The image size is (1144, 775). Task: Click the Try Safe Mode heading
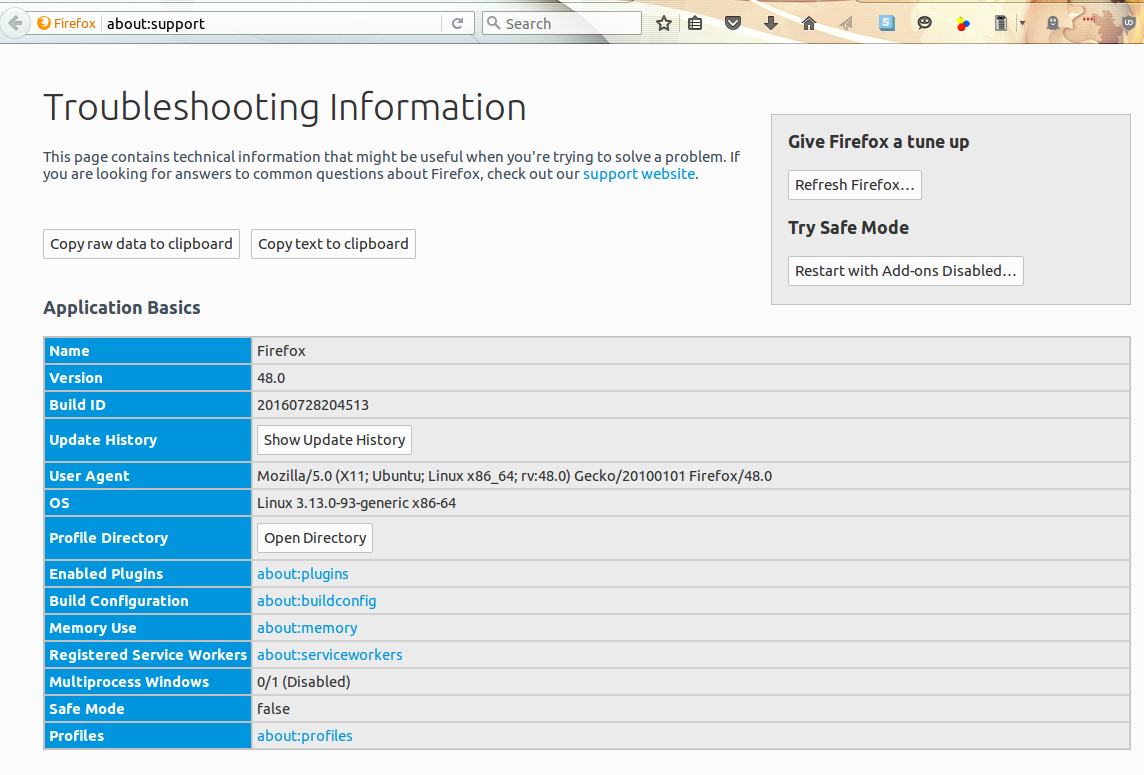point(849,228)
